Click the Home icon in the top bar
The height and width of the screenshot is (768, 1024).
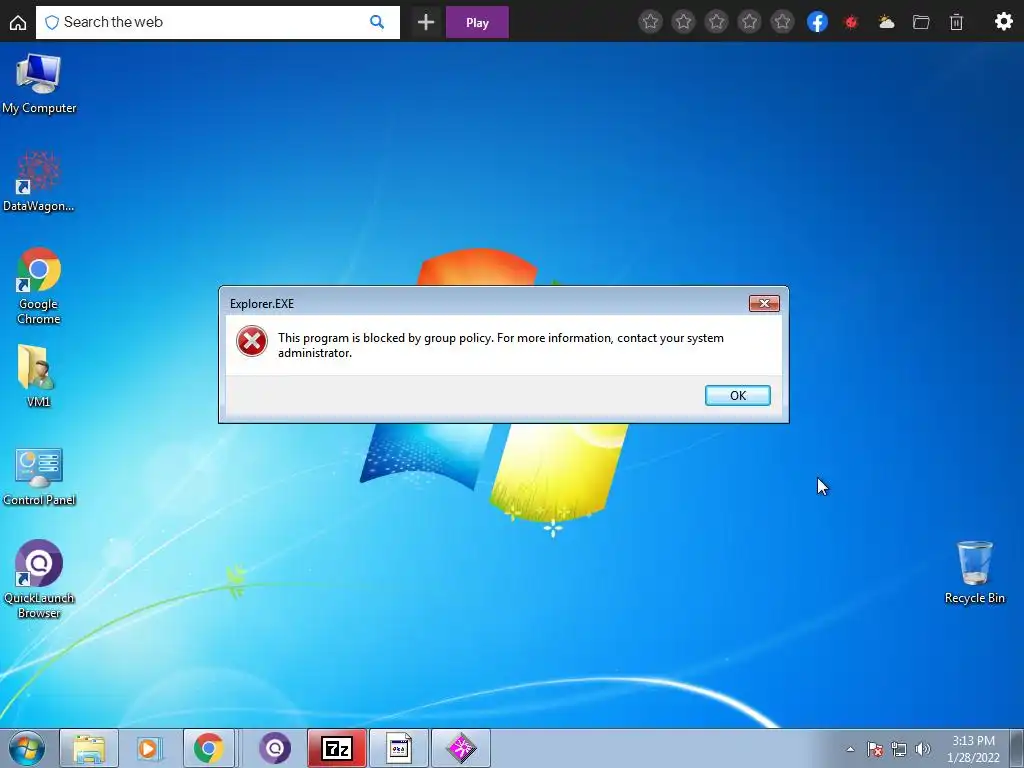(x=18, y=22)
